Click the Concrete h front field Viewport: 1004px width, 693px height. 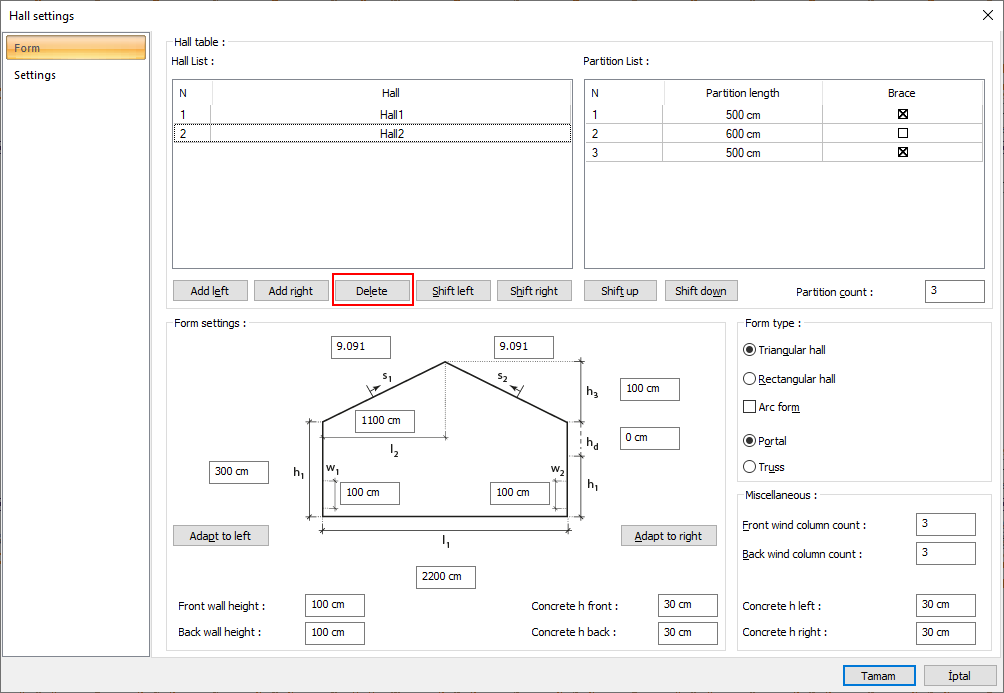687,605
